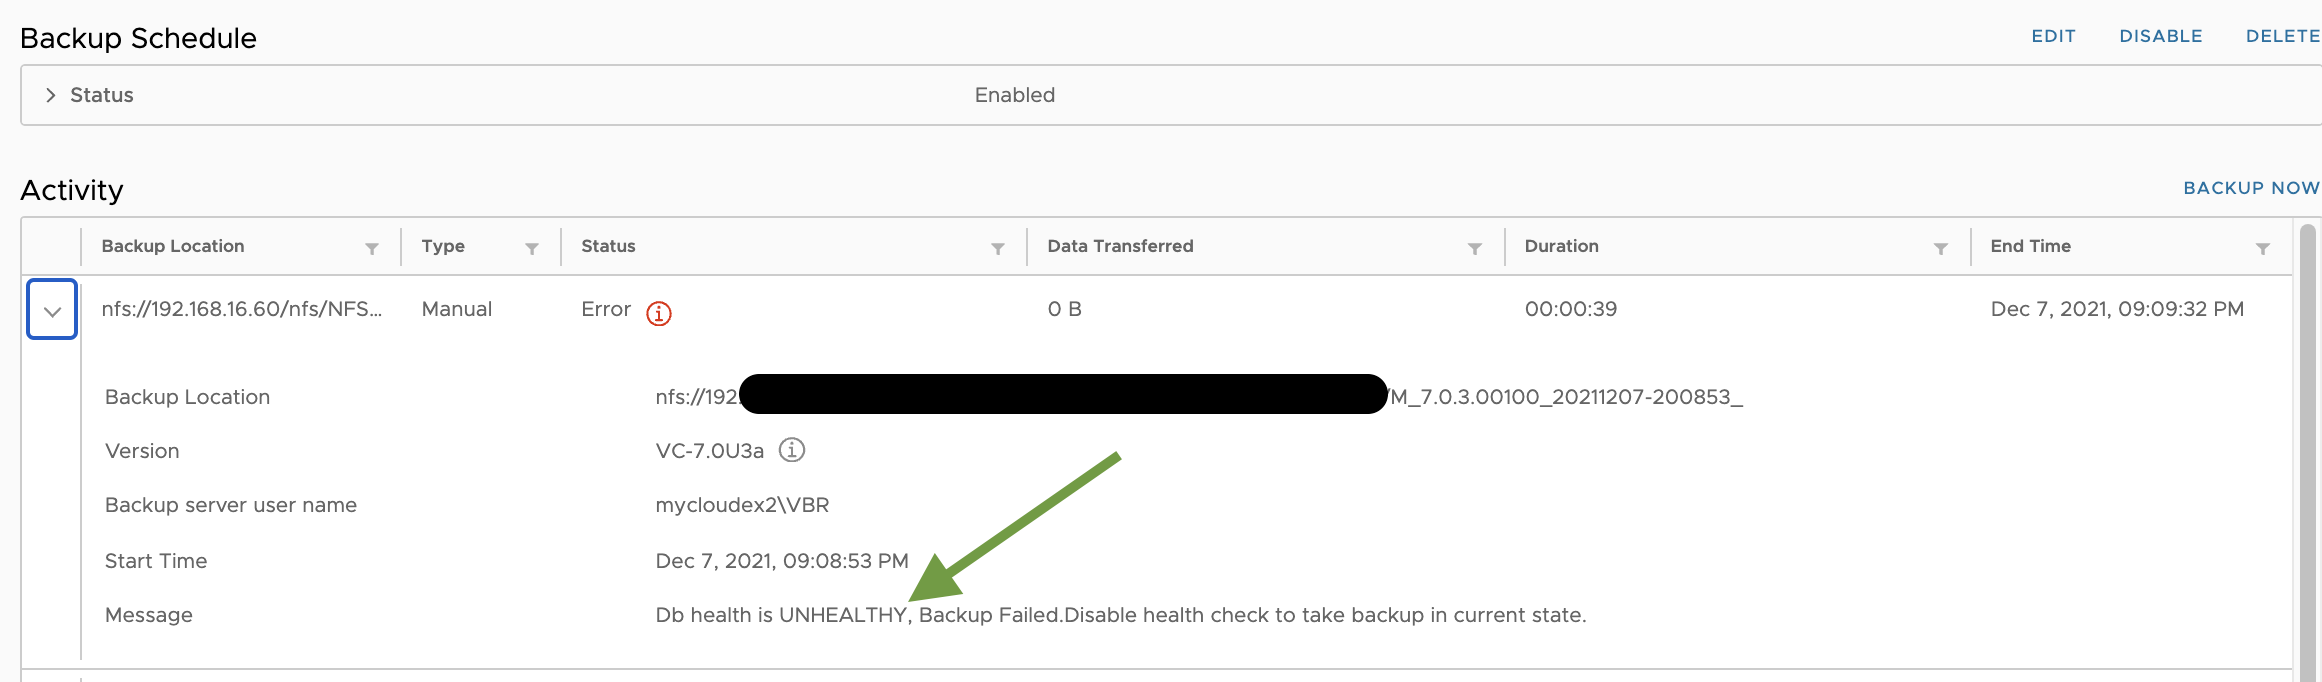The height and width of the screenshot is (682, 2322).
Task: Open the Backup Location column filter
Action: point(372,248)
